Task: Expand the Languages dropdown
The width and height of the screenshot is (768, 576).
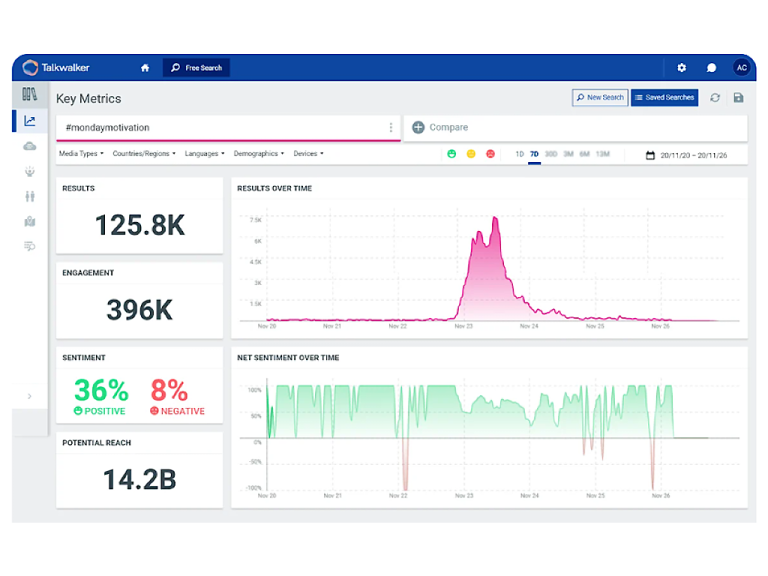Action: (205, 154)
